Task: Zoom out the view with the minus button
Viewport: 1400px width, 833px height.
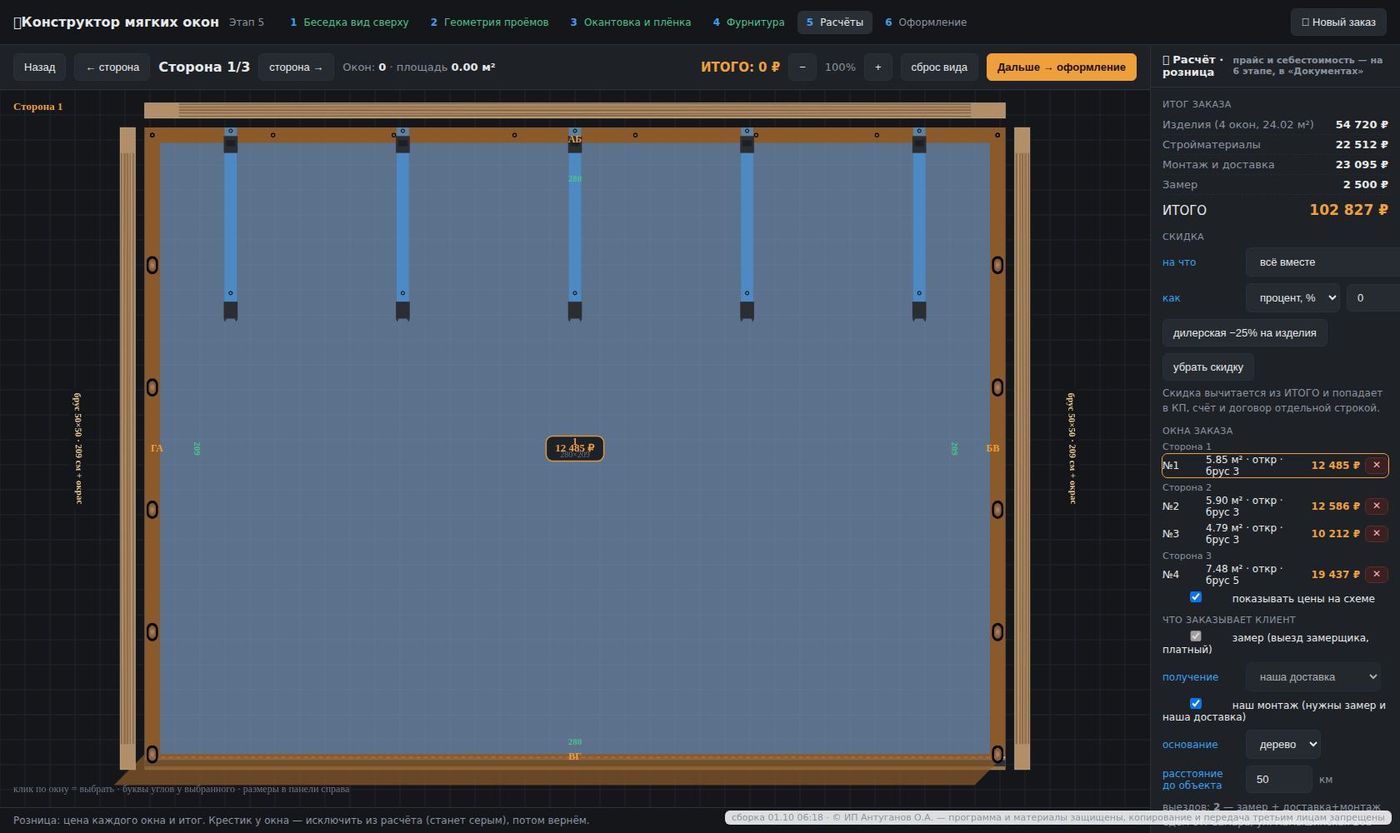Action: (802, 67)
